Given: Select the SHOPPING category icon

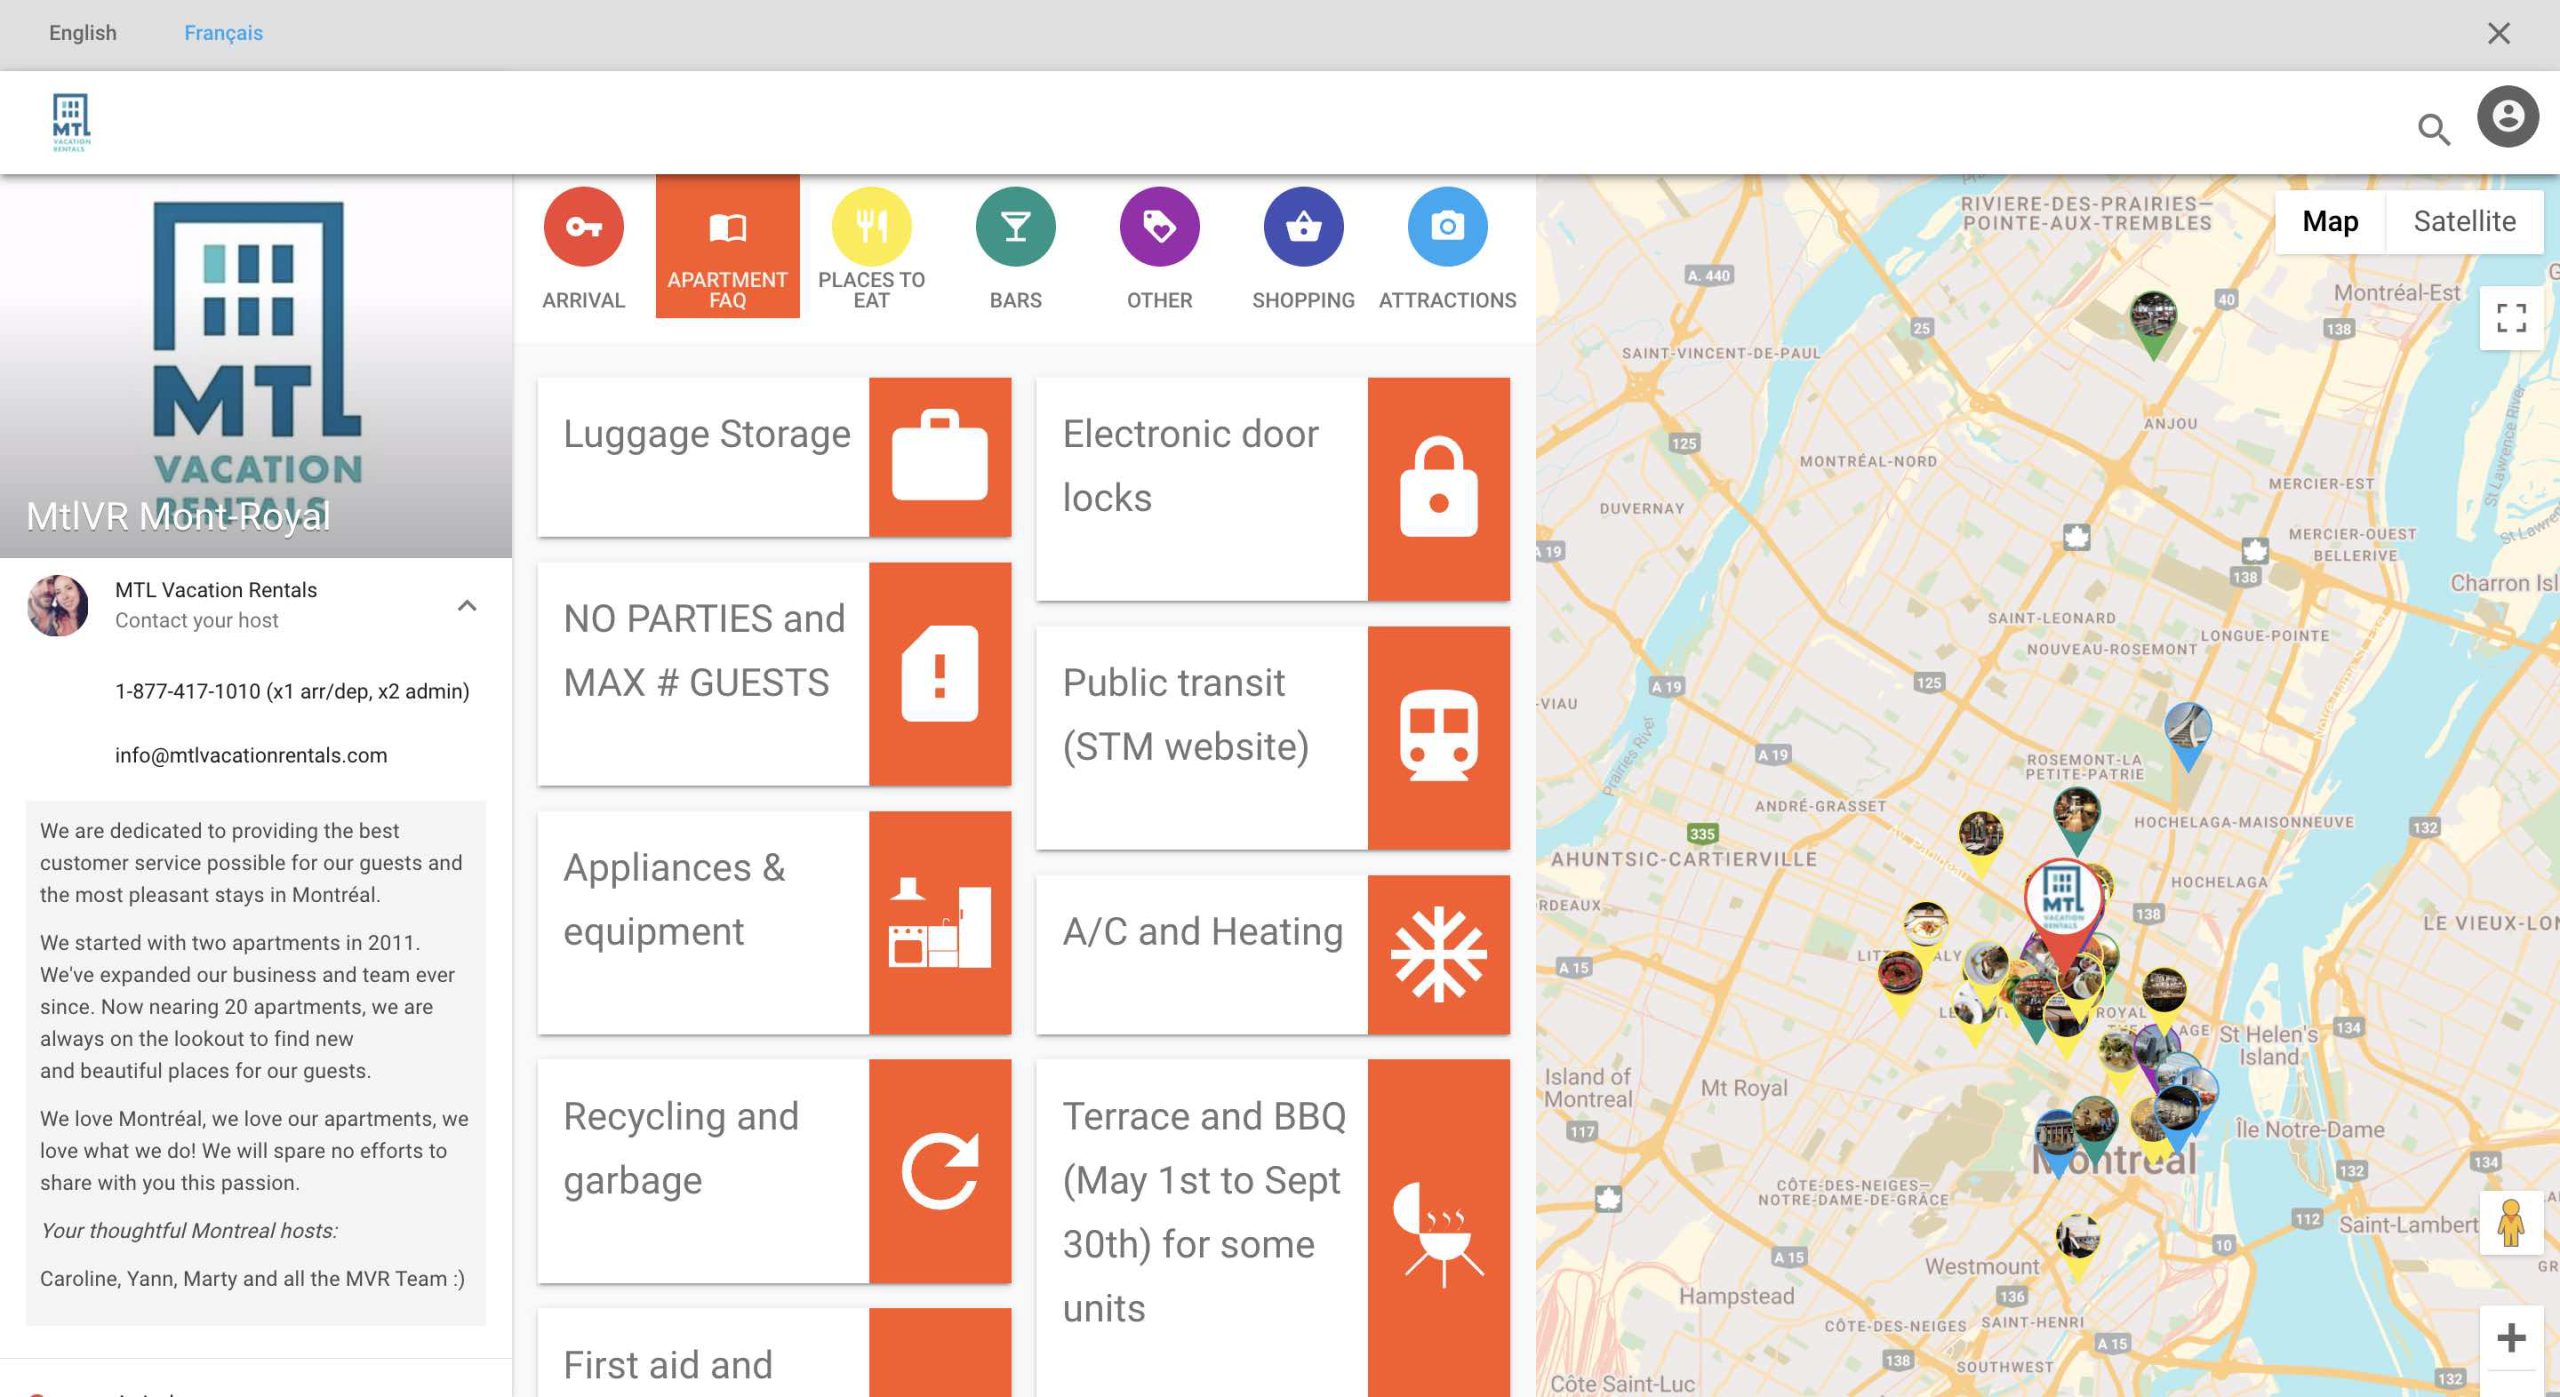Looking at the screenshot, I should click(1302, 225).
